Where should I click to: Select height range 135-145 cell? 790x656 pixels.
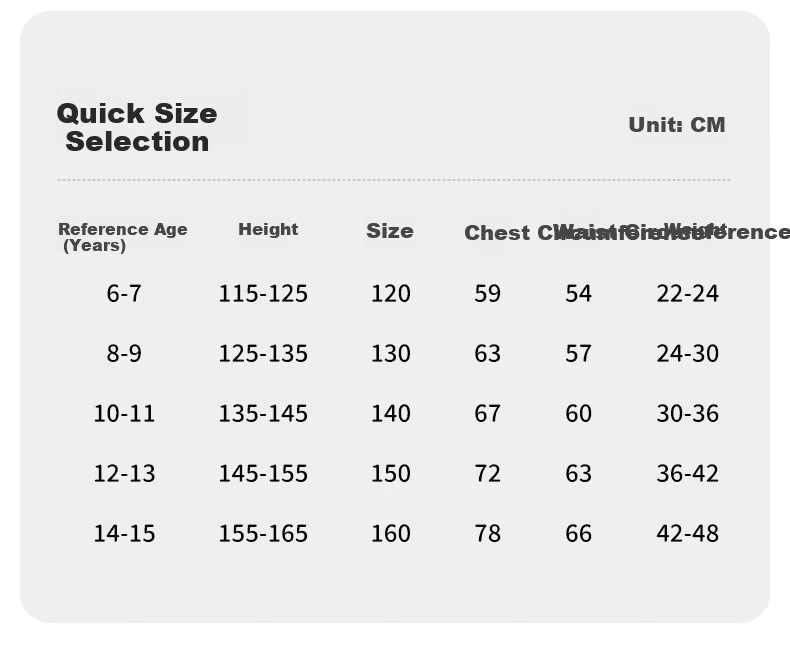point(263,414)
